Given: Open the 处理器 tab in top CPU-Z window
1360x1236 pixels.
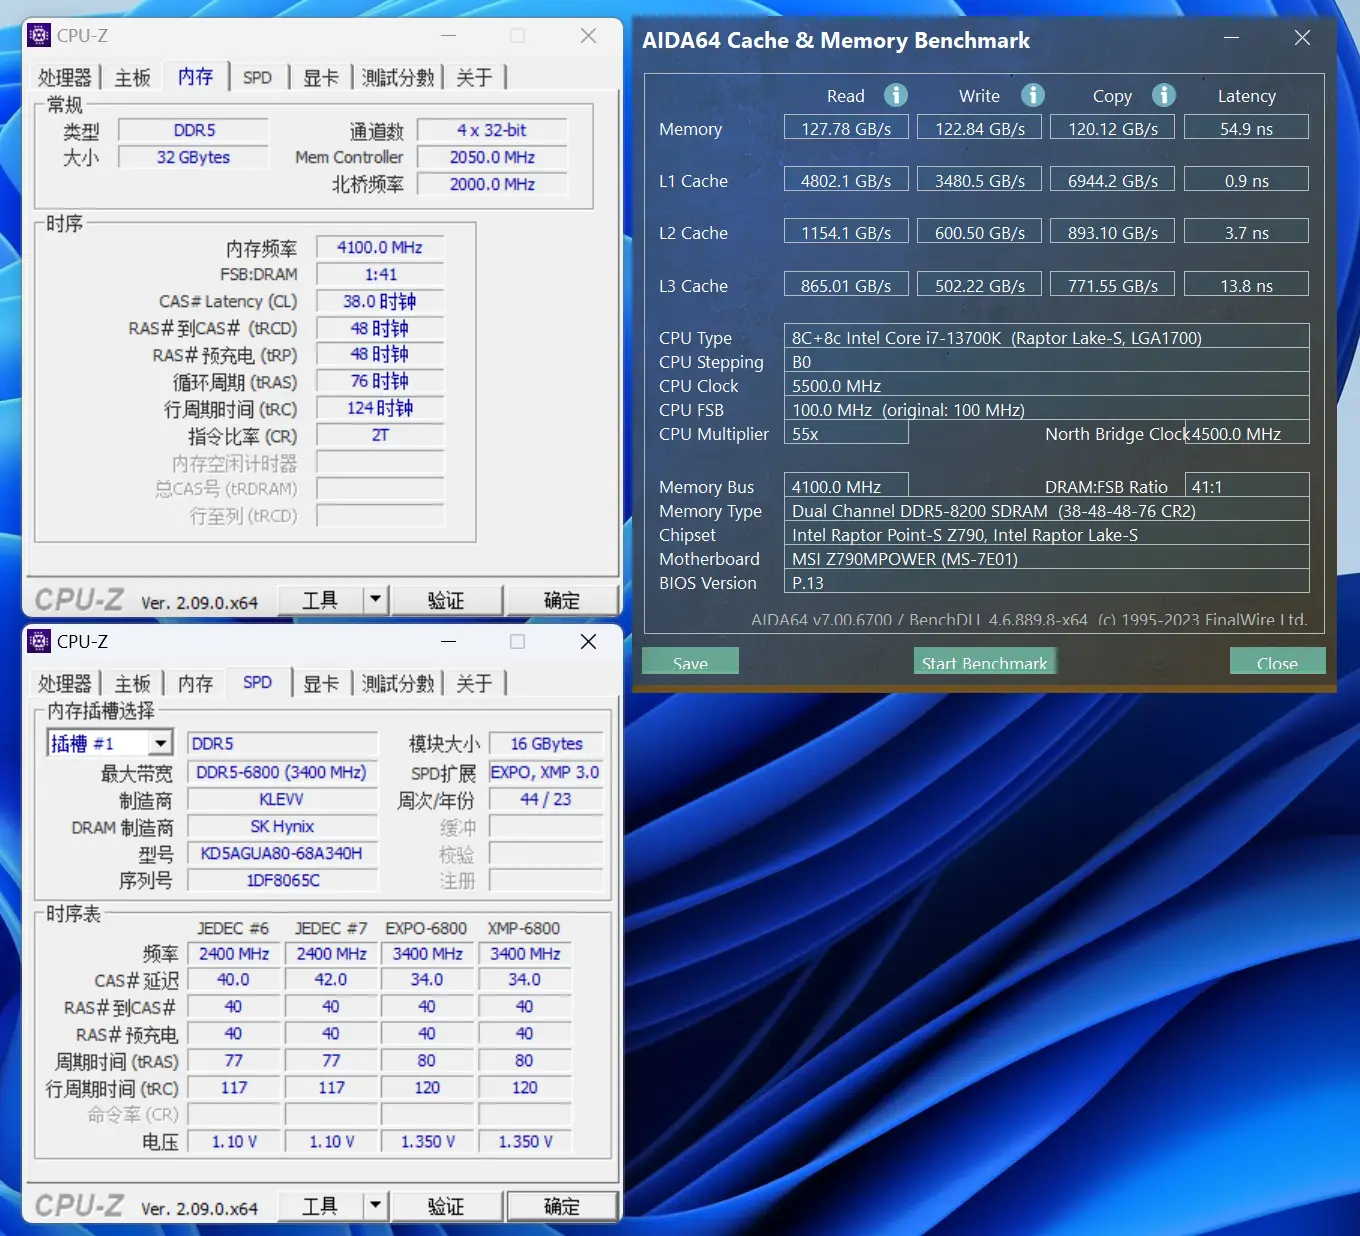Looking at the screenshot, I should point(65,78).
